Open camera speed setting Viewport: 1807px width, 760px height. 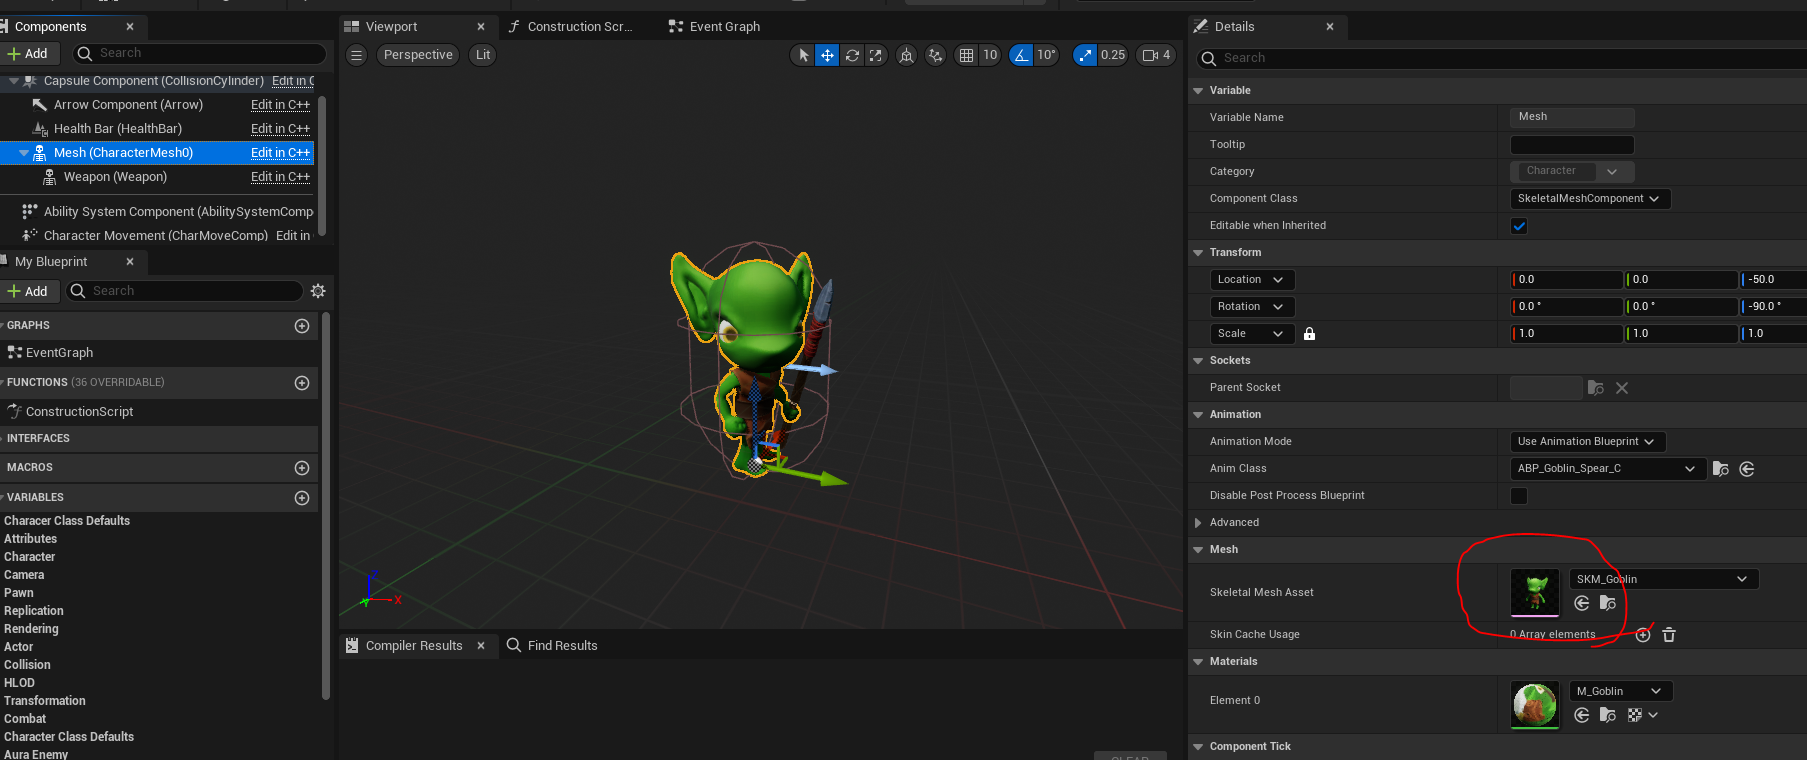tap(1156, 55)
